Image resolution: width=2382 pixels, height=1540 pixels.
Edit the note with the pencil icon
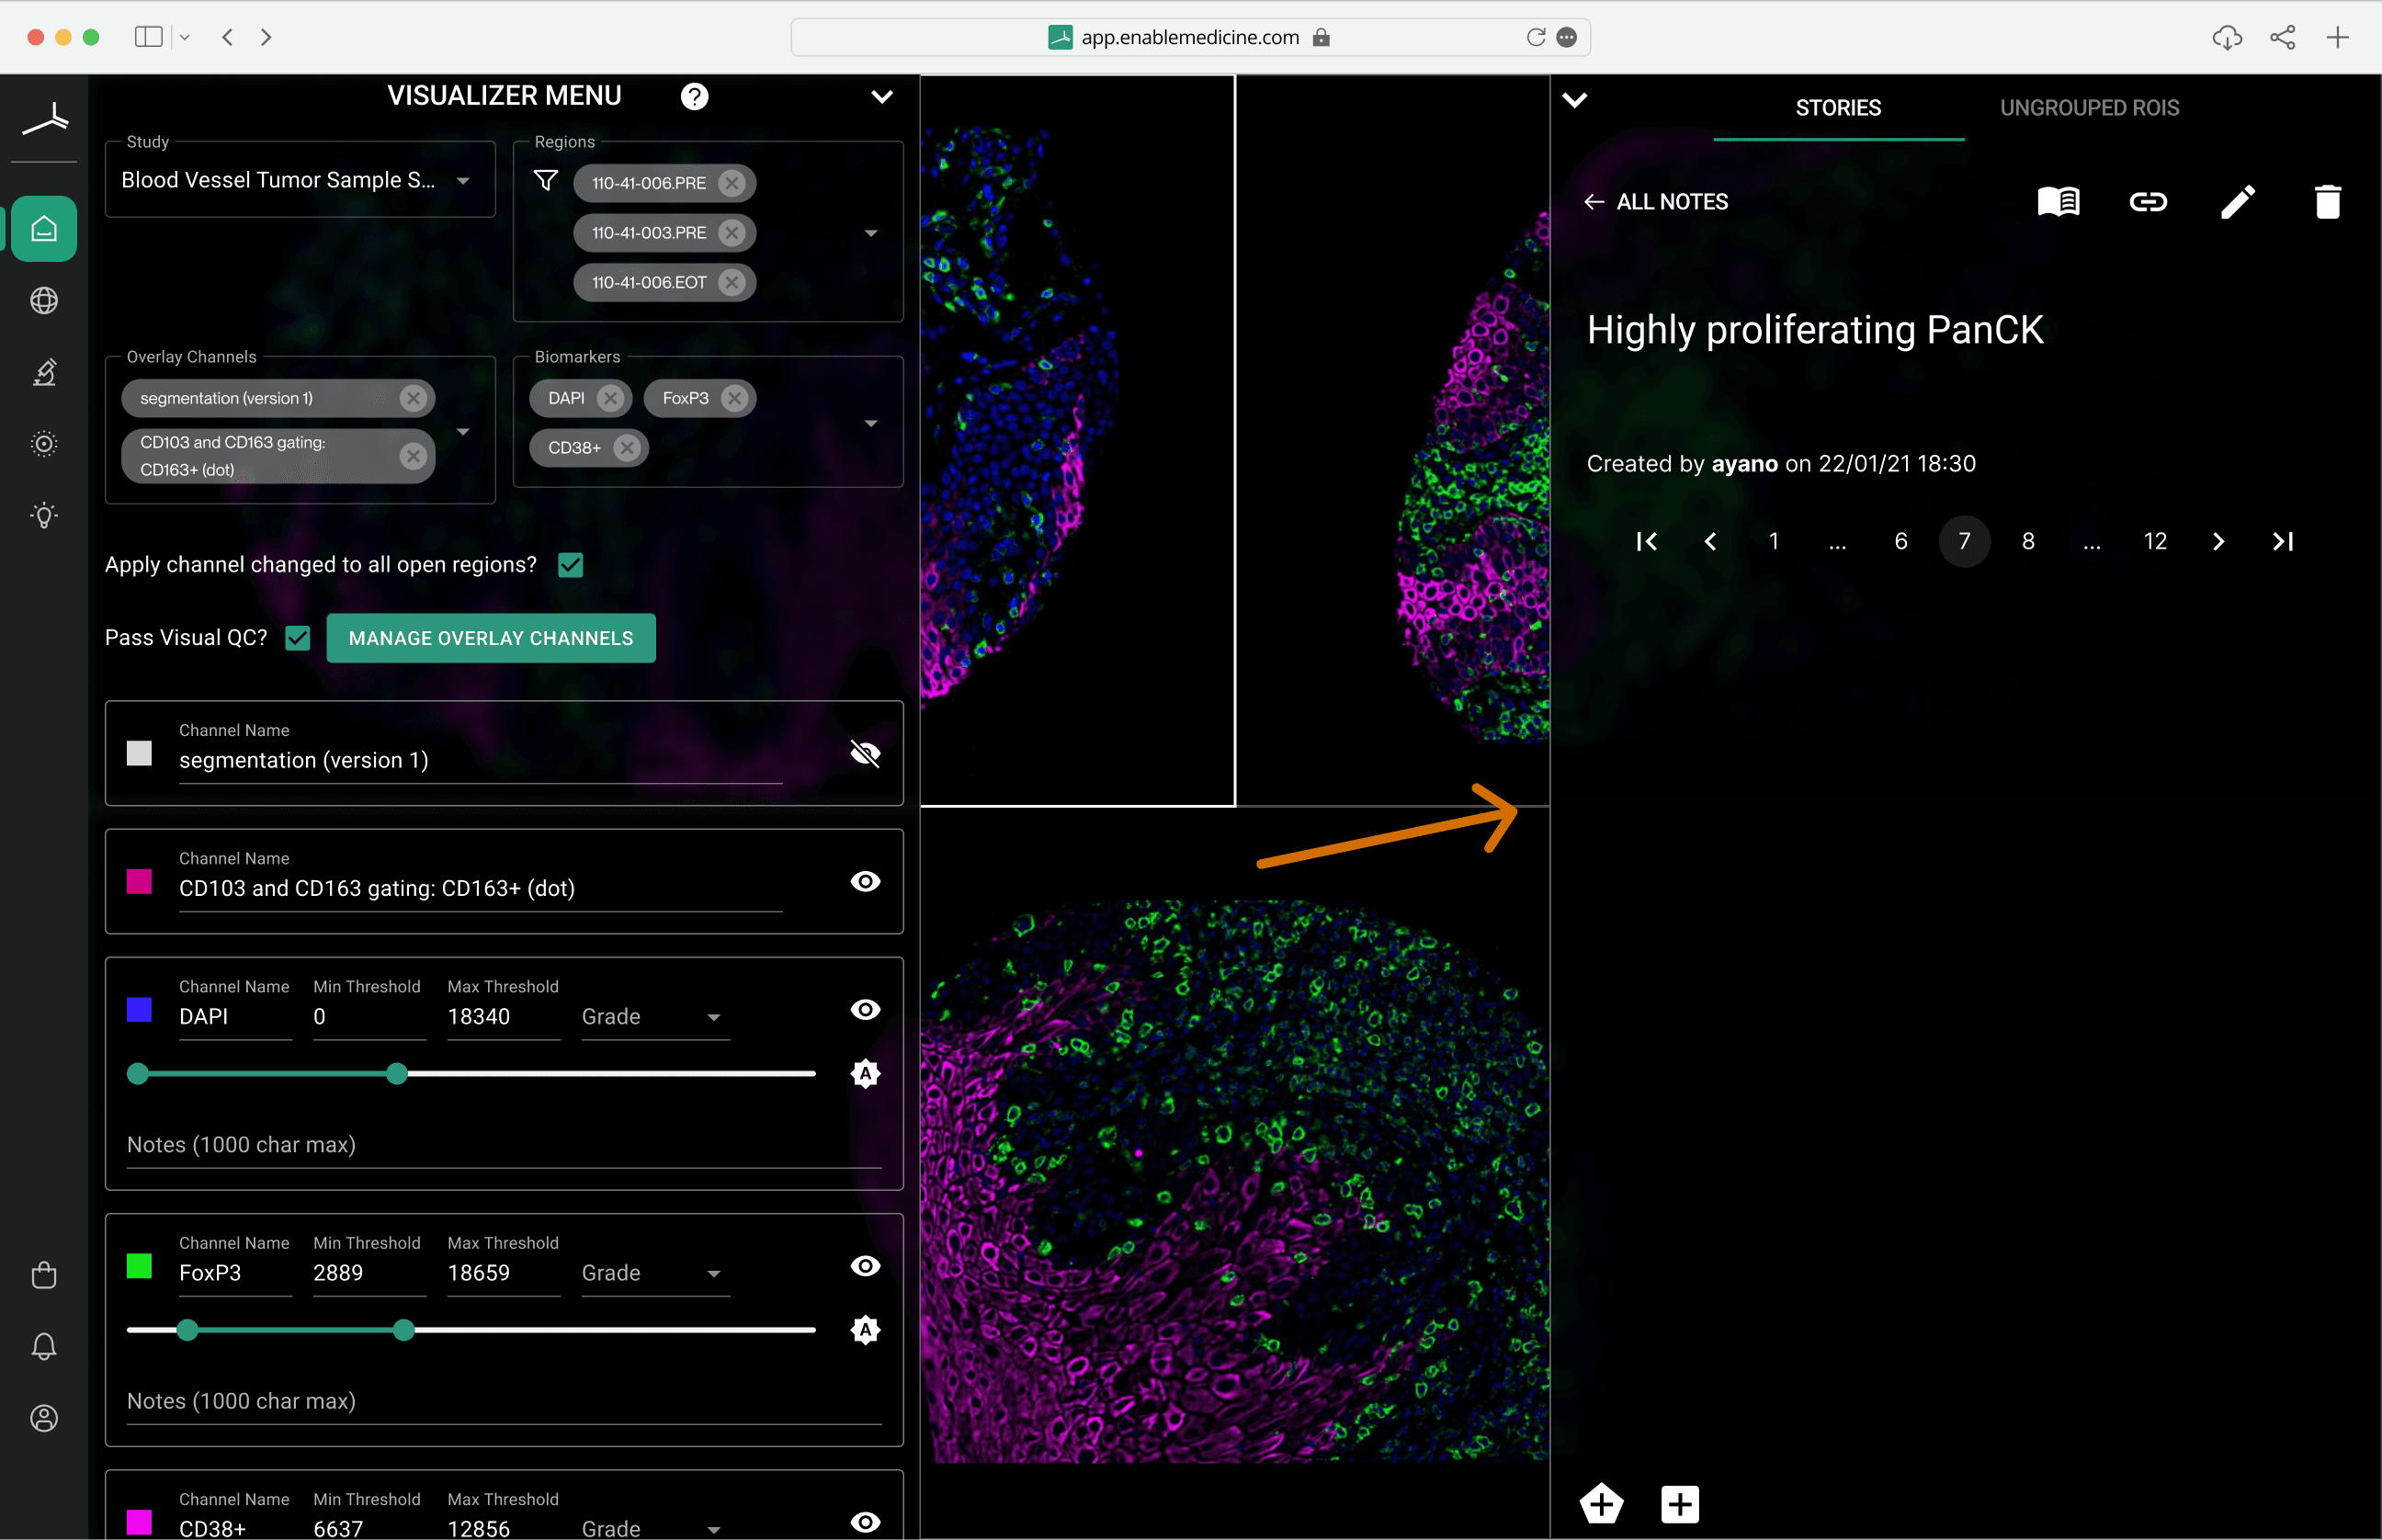(x=2238, y=202)
